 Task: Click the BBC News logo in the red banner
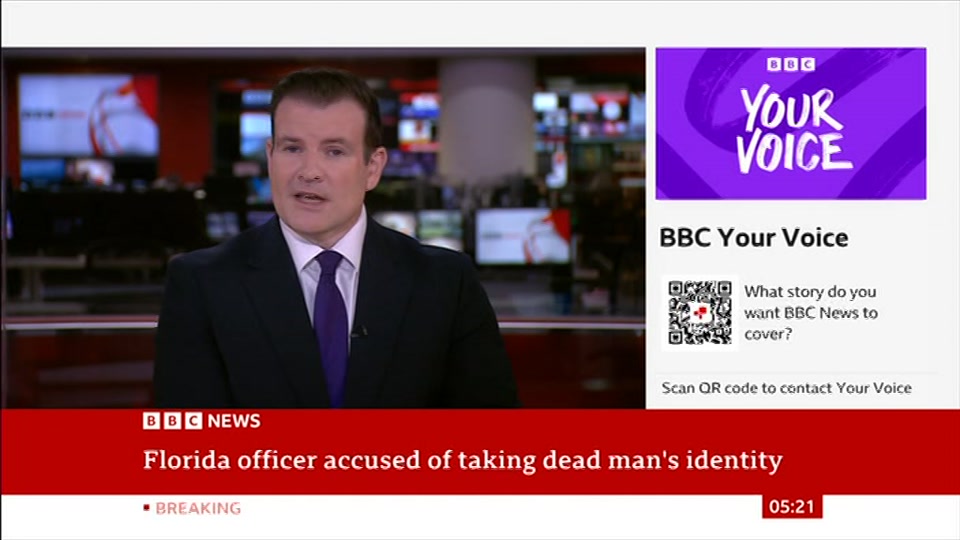(x=201, y=421)
